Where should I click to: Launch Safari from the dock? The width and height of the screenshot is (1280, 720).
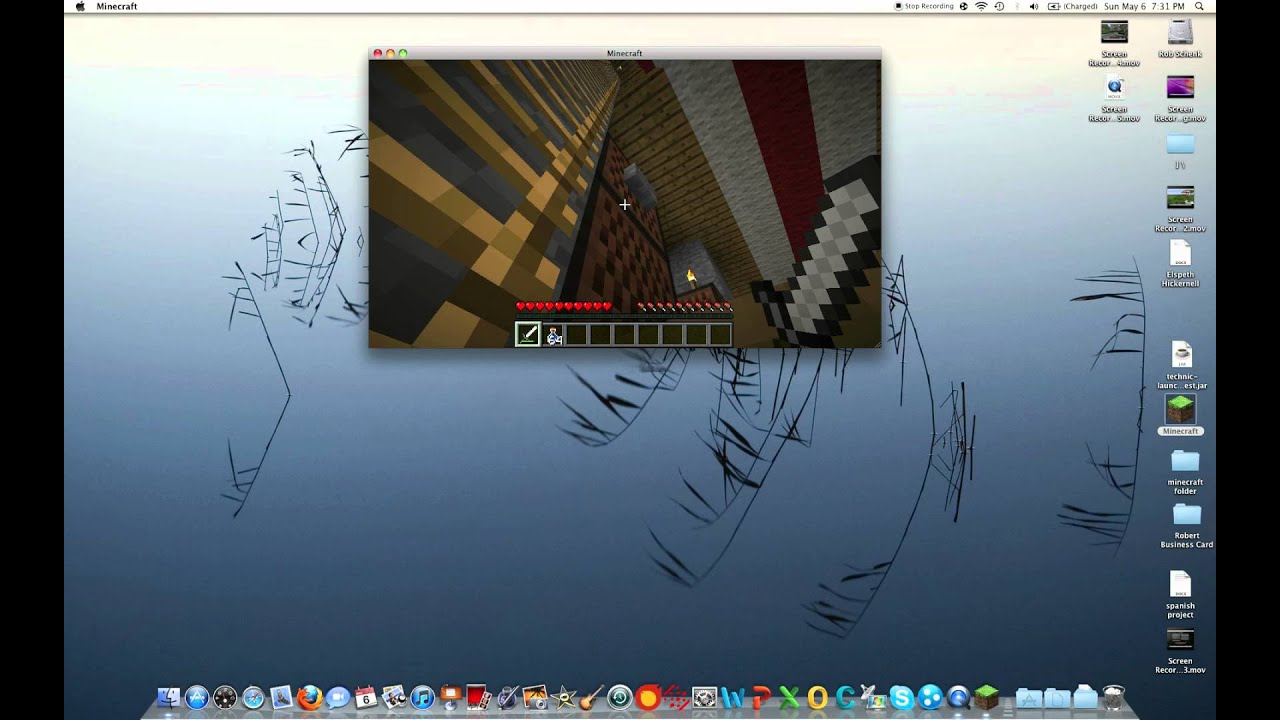(253, 697)
